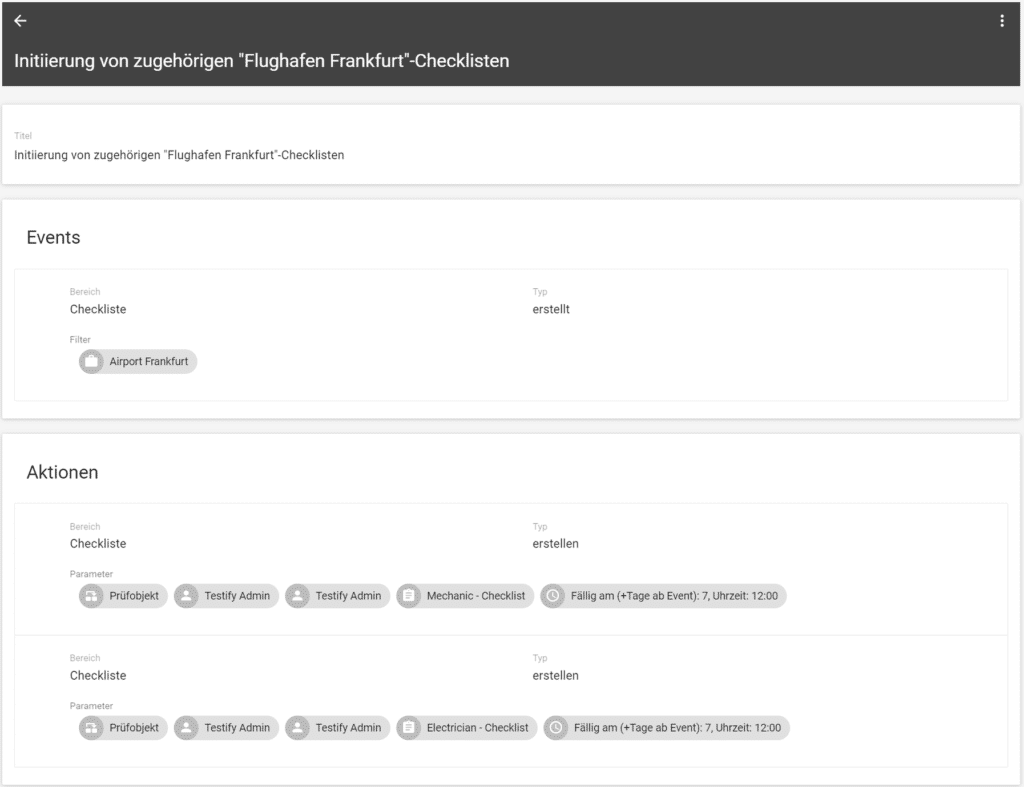Click the Prüfobjekt chip in second action

[123, 728]
